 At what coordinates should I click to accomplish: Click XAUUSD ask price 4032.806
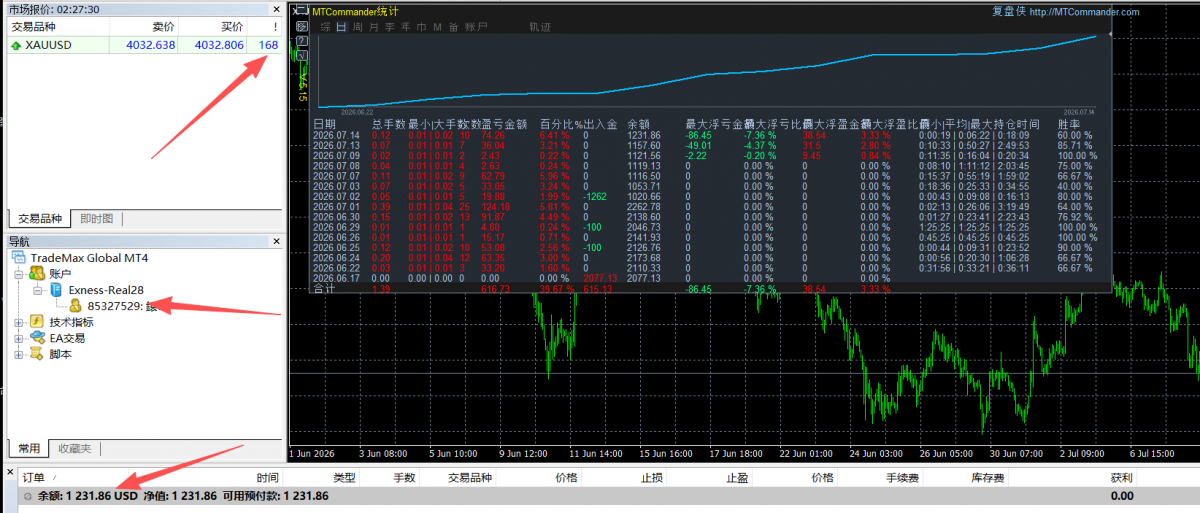pyautogui.click(x=220, y=45)
